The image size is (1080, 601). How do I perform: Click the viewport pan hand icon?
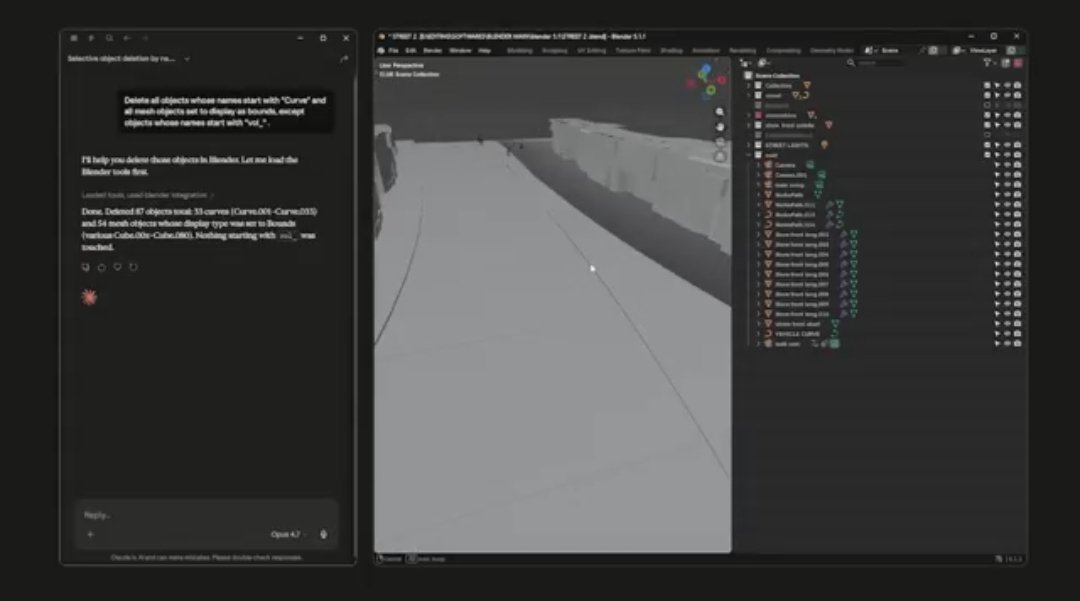720,127
